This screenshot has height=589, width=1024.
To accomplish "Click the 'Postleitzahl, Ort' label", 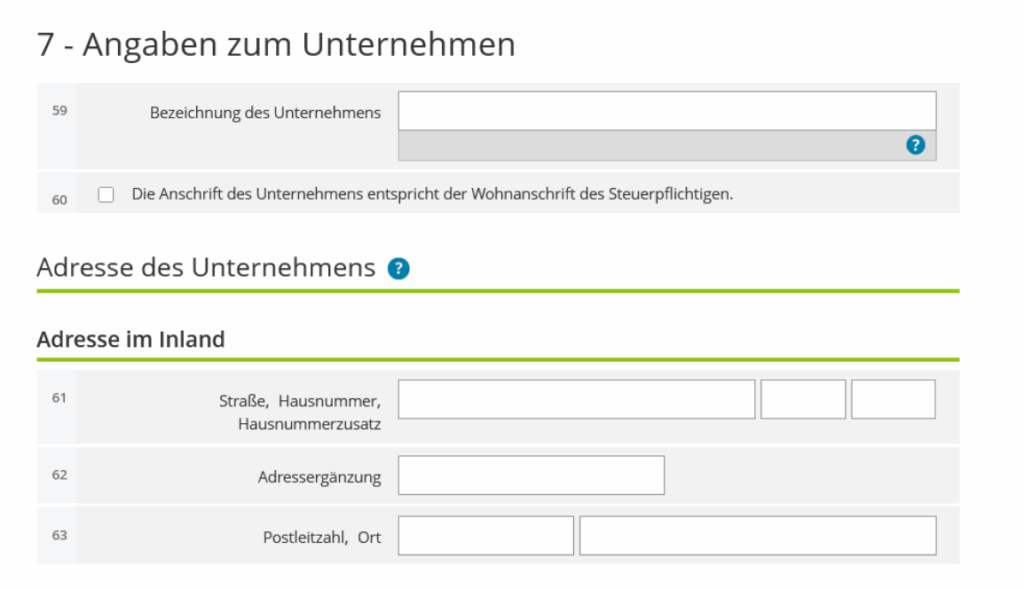I will tap(321, 537).
